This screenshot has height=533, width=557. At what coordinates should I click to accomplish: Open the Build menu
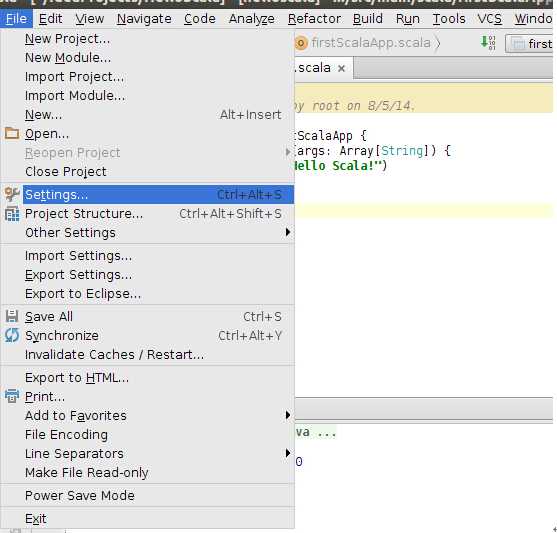pos(368,18)
